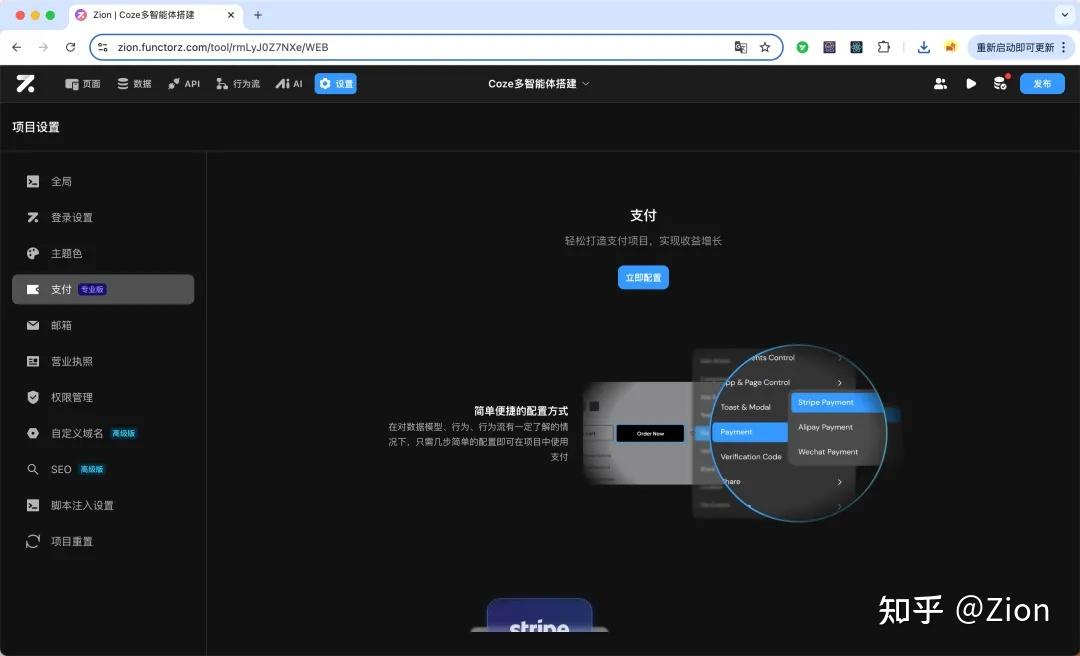Screen dimensions: 1080x656
Task: Select the 设置 (Settings) tab
Action: click(x=335, y=84)
